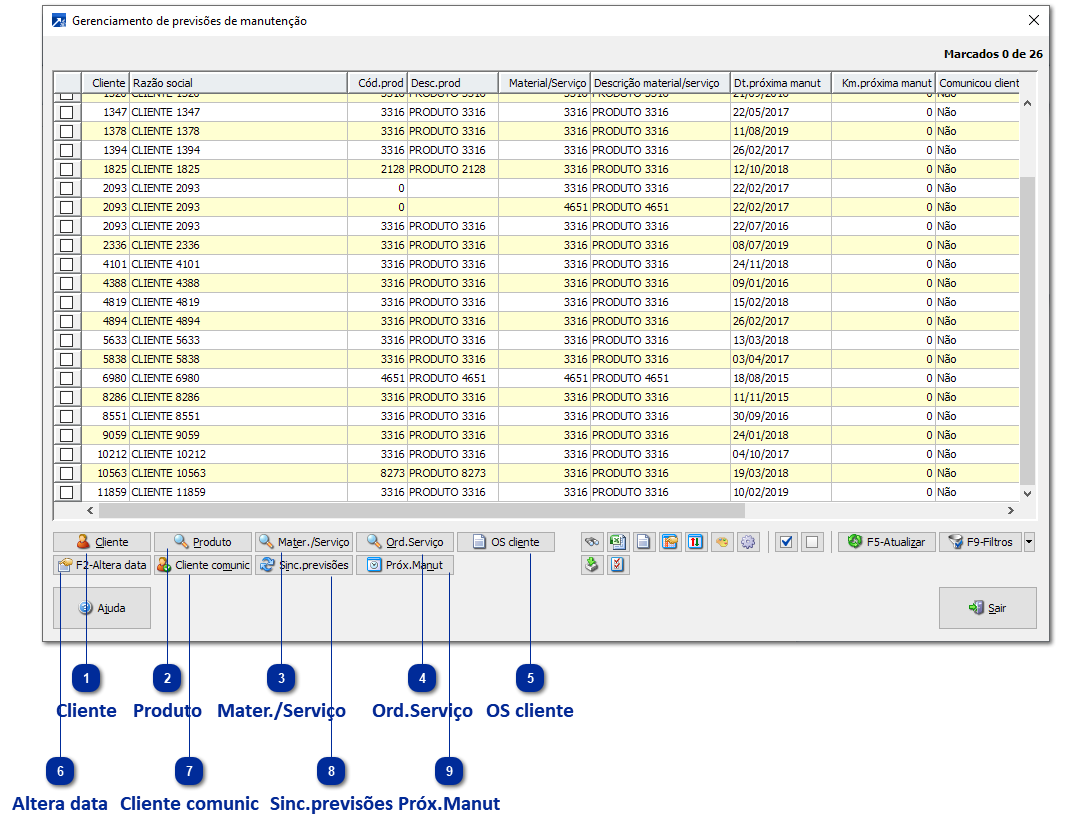Open the gear settings icon

pos(748,542)
